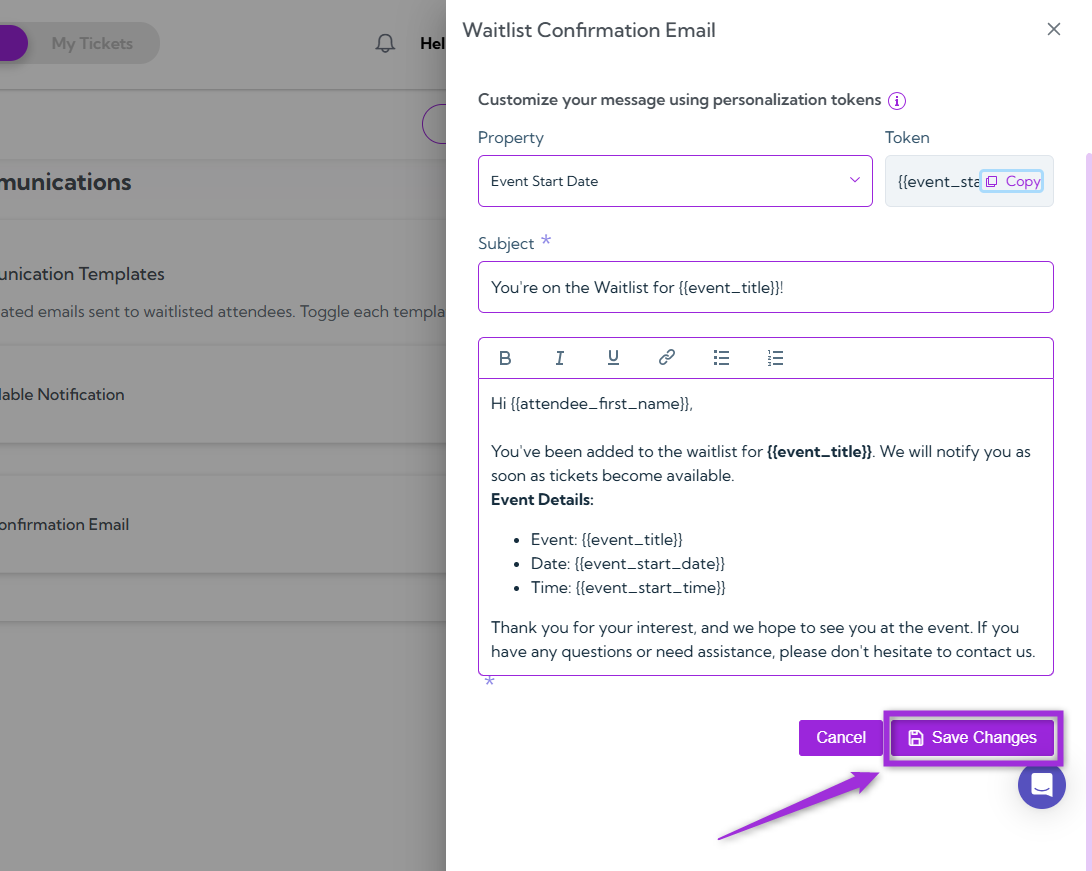This screenshot has width=1092, height=871.
Task: Insert a hyperlink using the link icon
Action: click(x=666, y=357)
